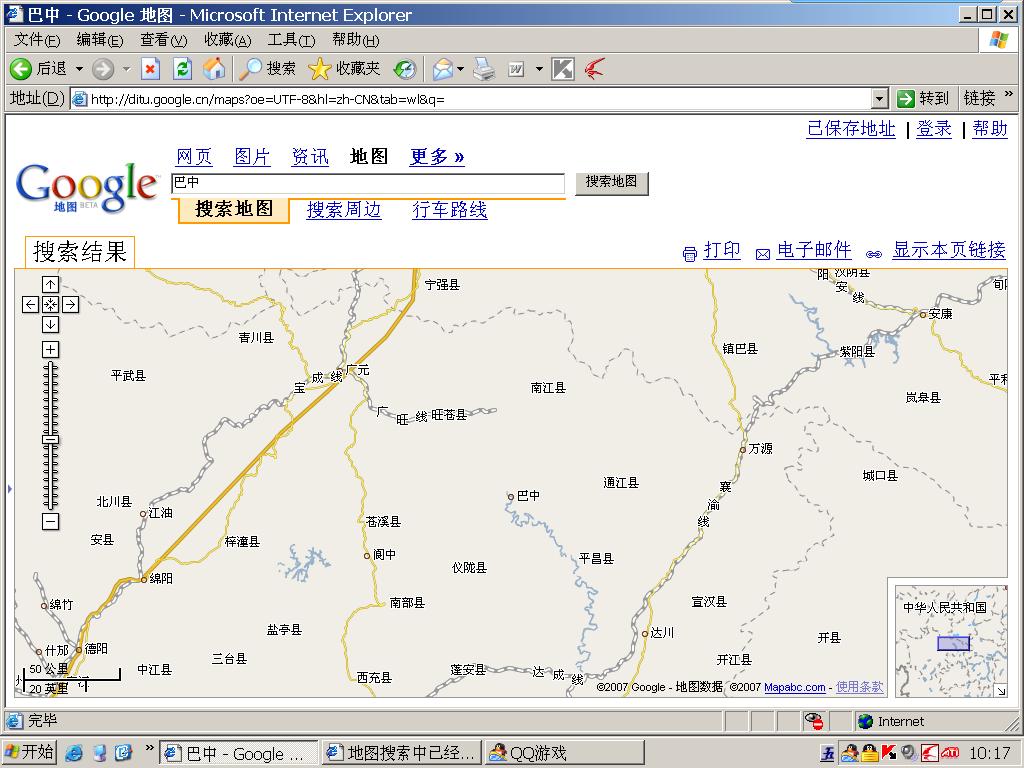Click in the map search input field
Screen dimensions: 1024x768
pyautogui.click(x=368, y=183)
